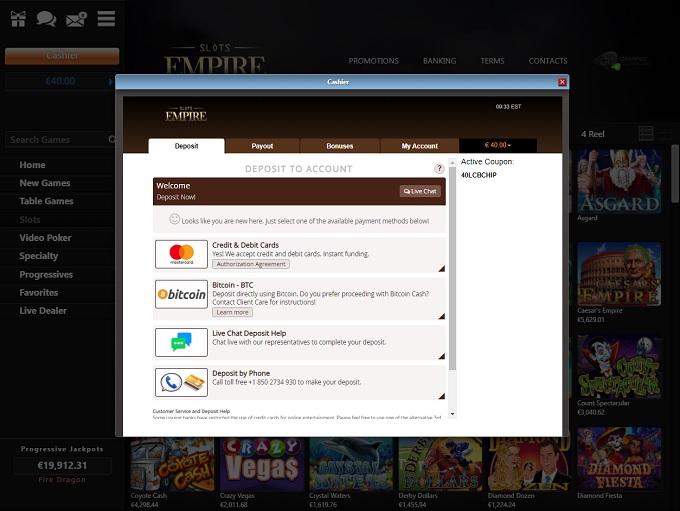Go to Home in sidebar
Image resolution: width=680 pixels, height=511 pixels.
coord(32,165)
